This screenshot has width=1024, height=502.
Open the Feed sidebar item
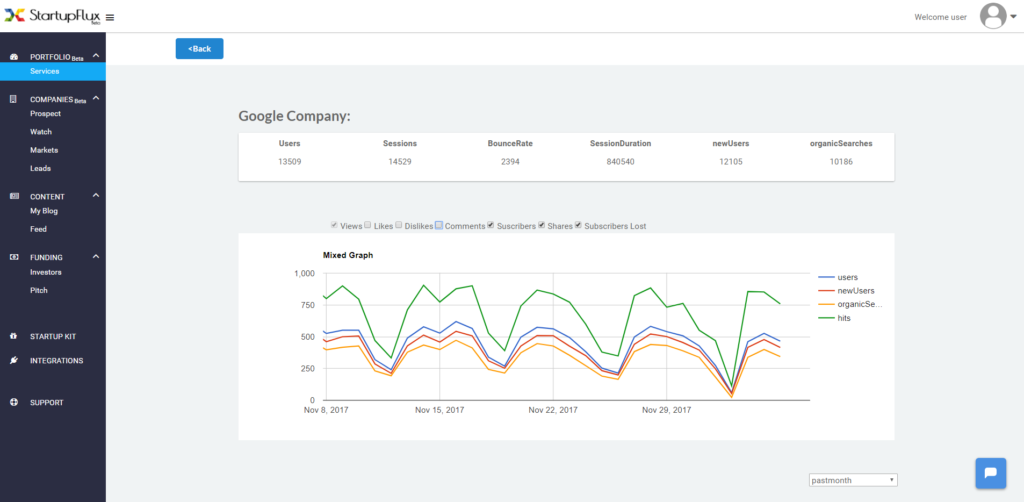[x=38, y=229]
